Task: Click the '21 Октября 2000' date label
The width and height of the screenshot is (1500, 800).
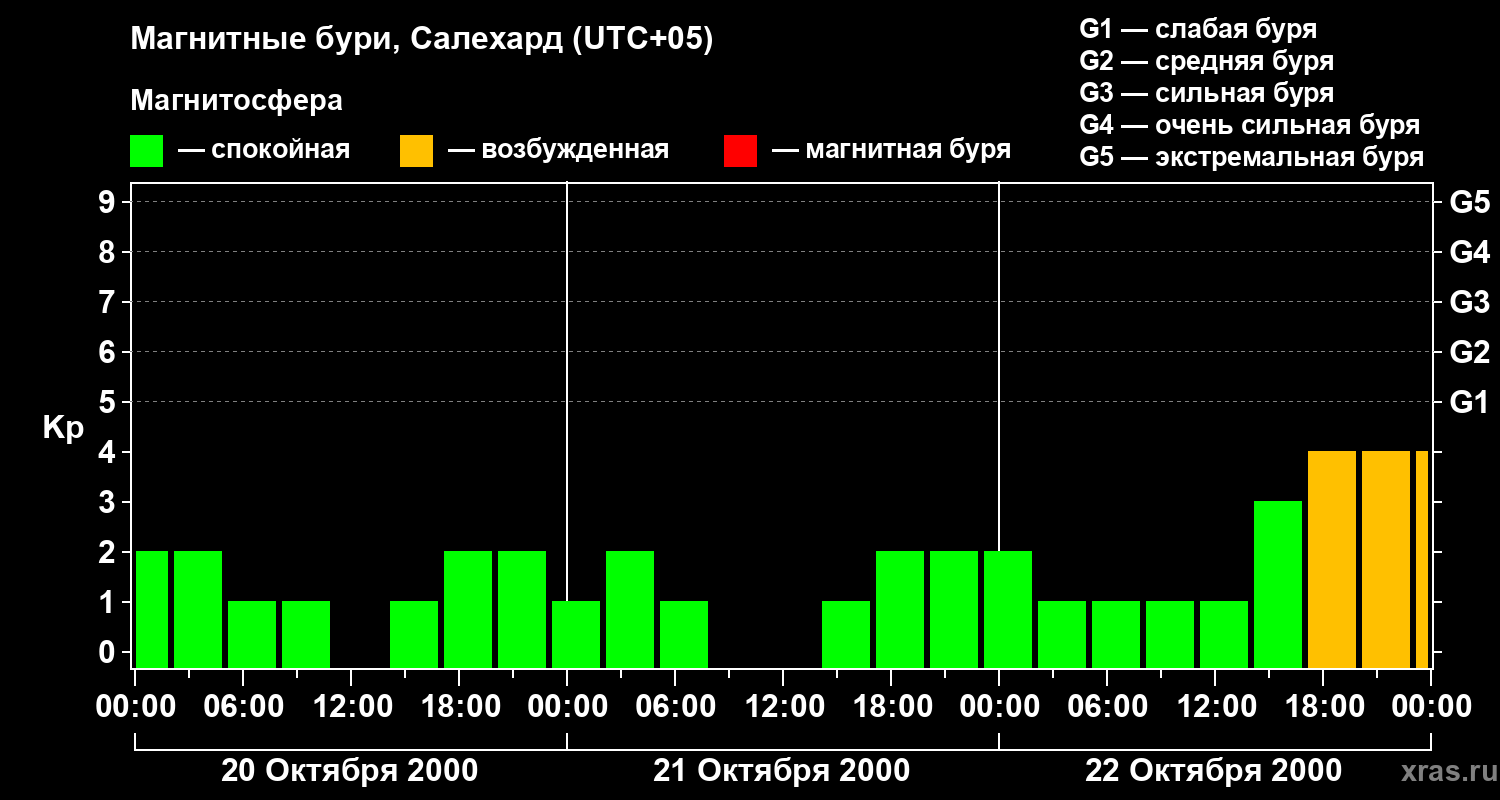Action: point(781,771)
